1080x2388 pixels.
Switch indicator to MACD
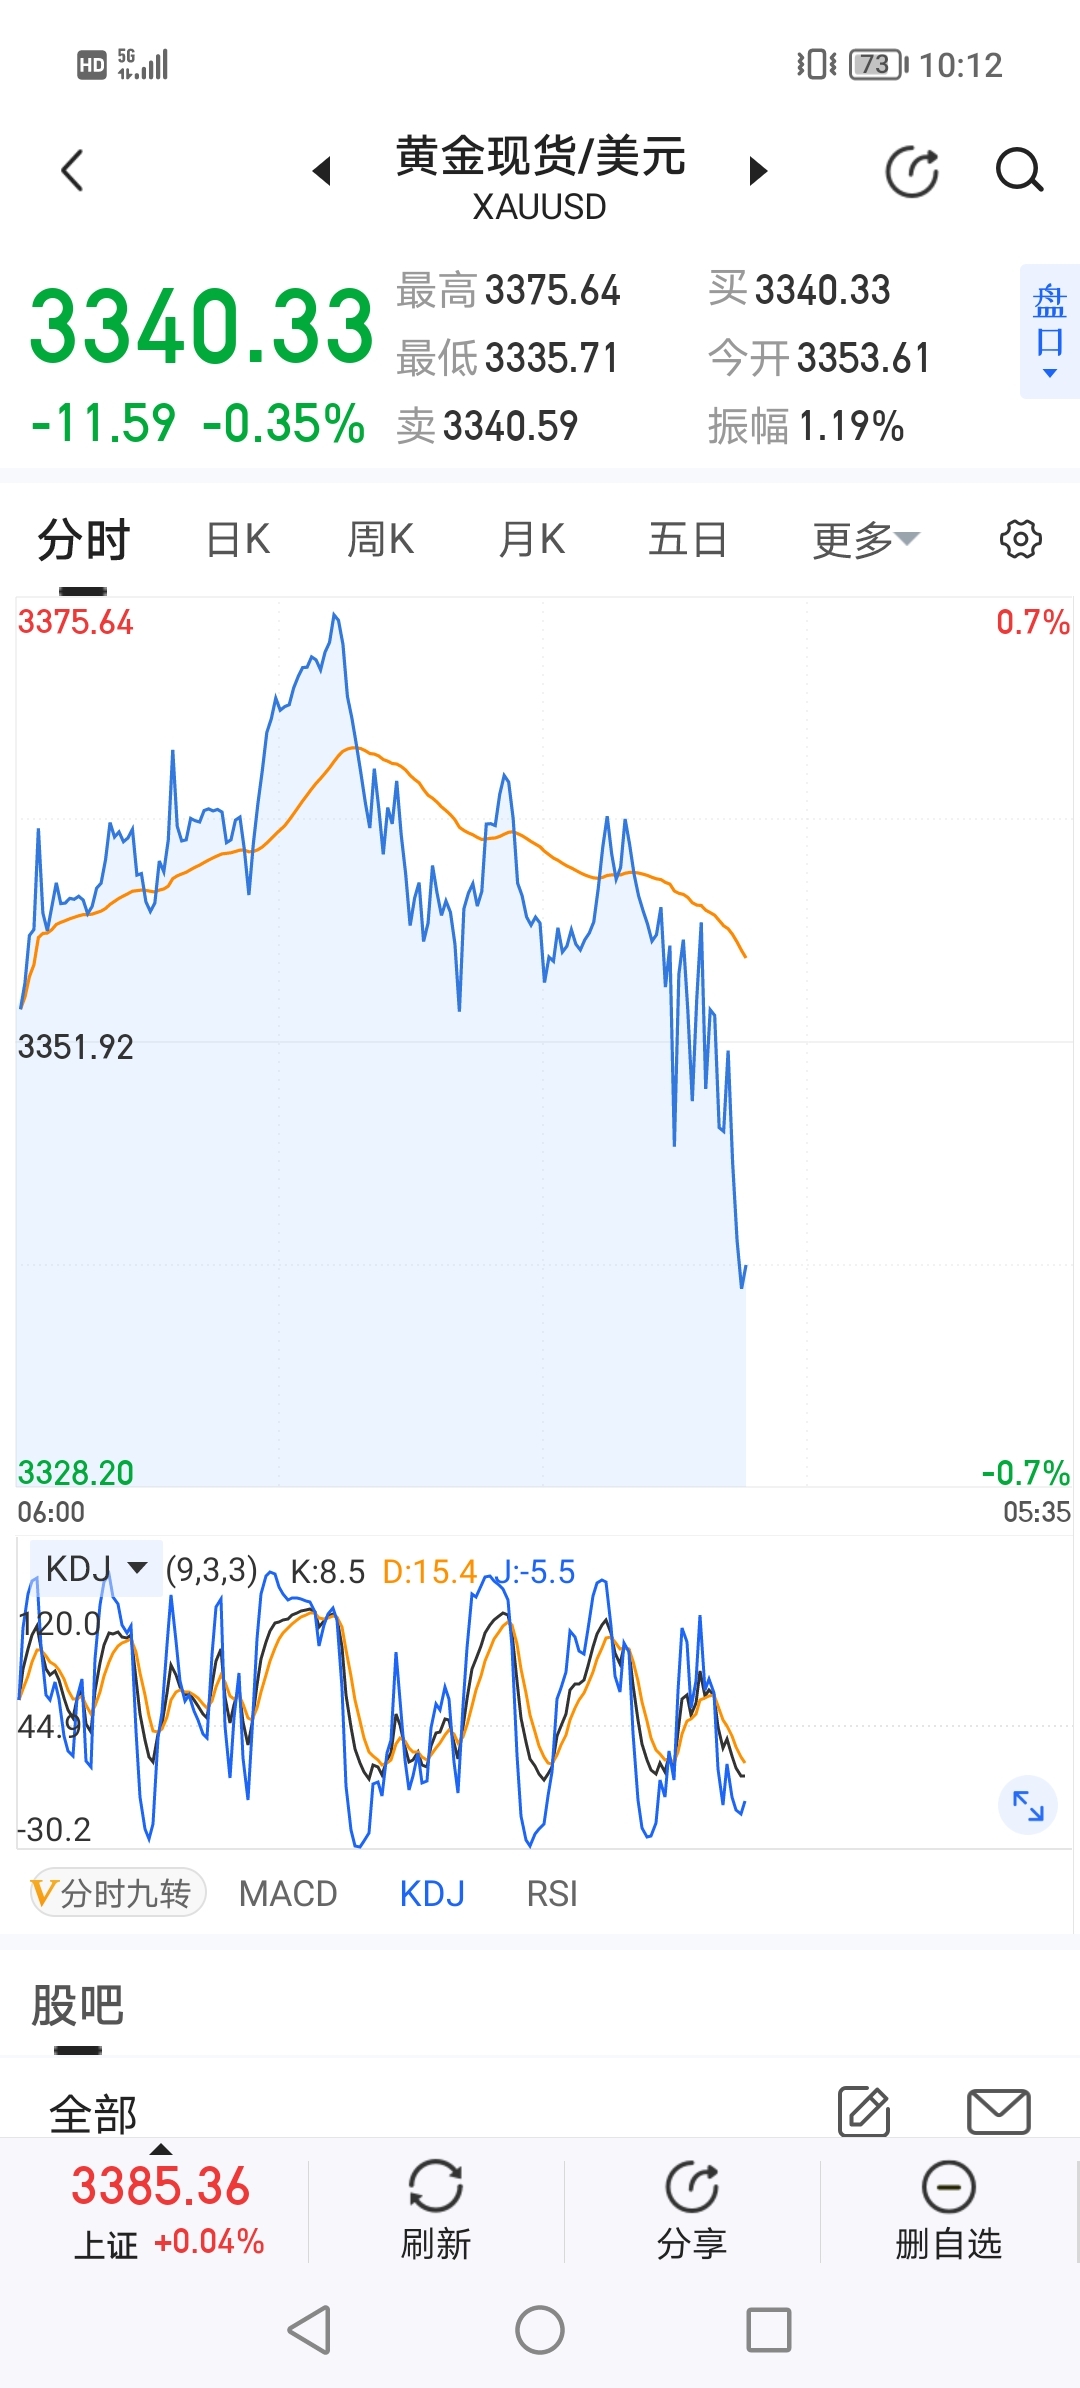288,1893
